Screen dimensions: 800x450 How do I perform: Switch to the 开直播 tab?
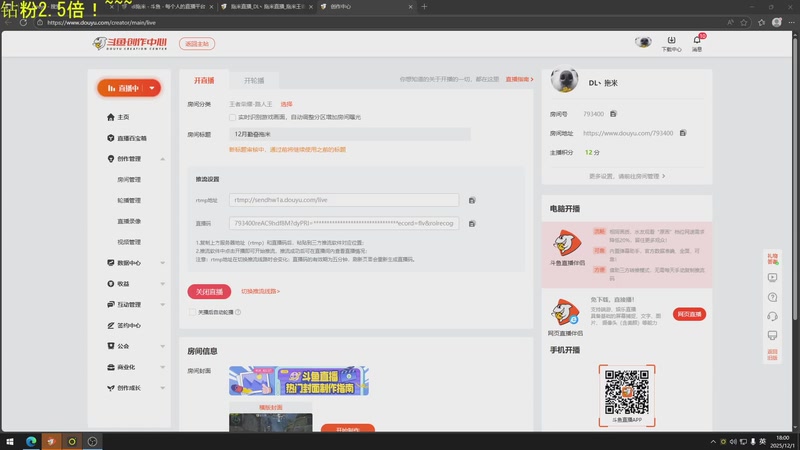204,80
